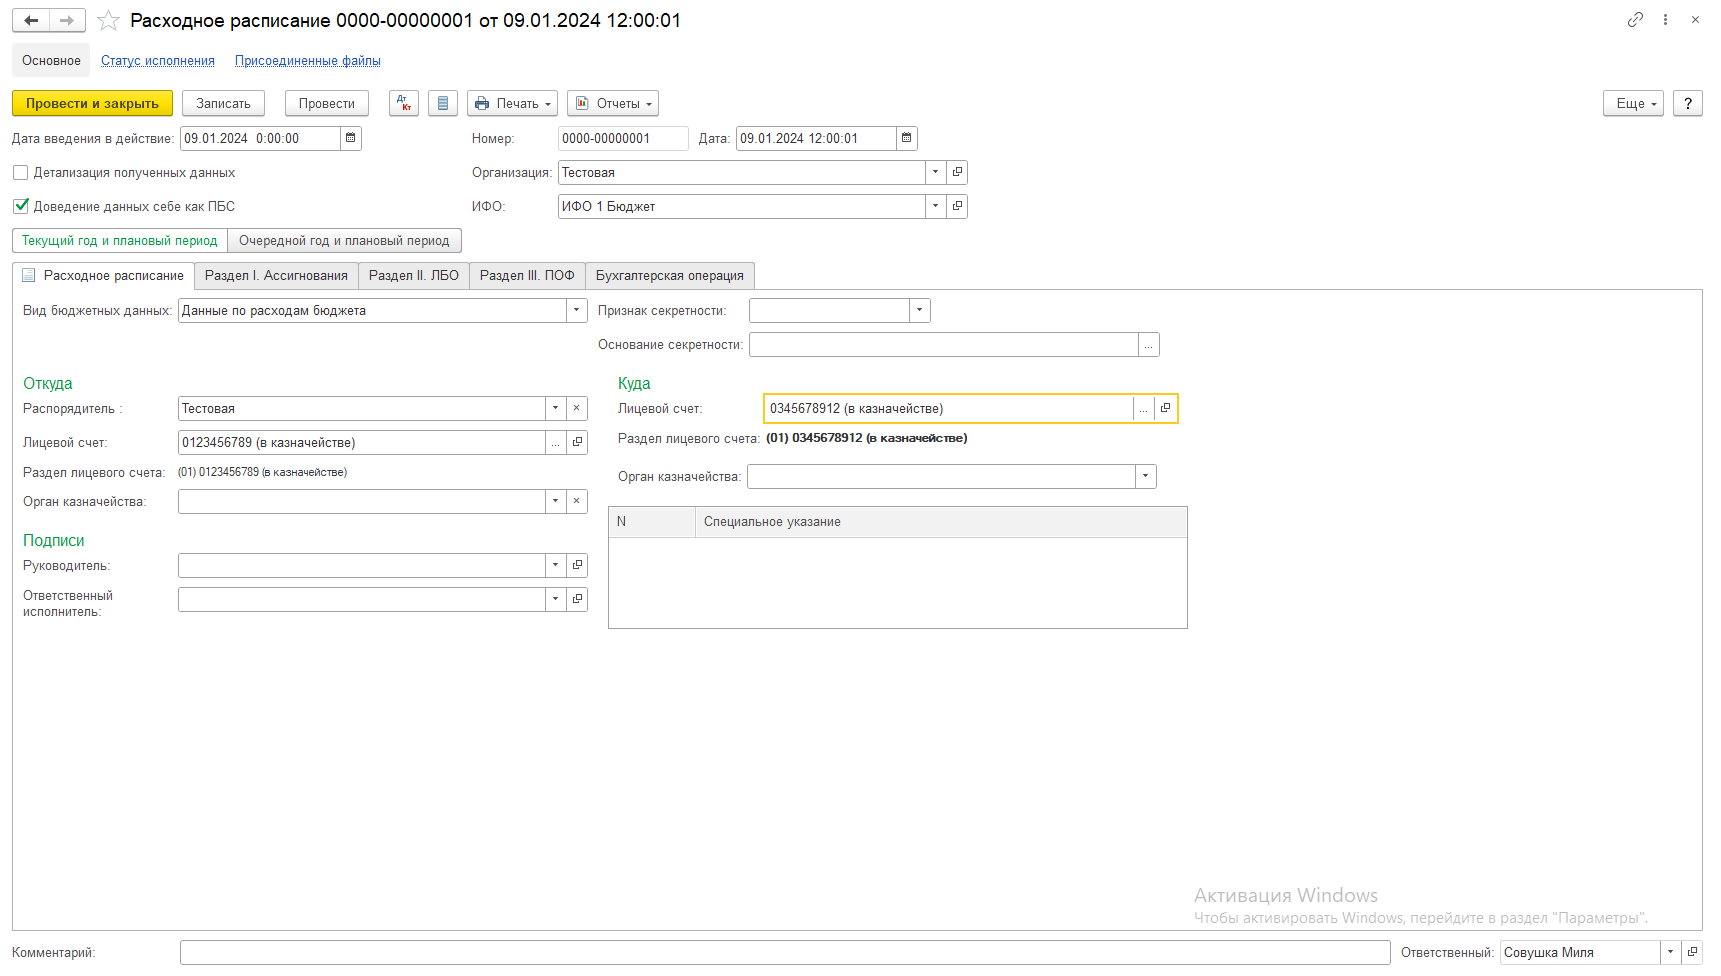This screenshot has width=1721, height=976.
Task: Open Раздел II. ЛБО tab
Action: coord(414,275)
